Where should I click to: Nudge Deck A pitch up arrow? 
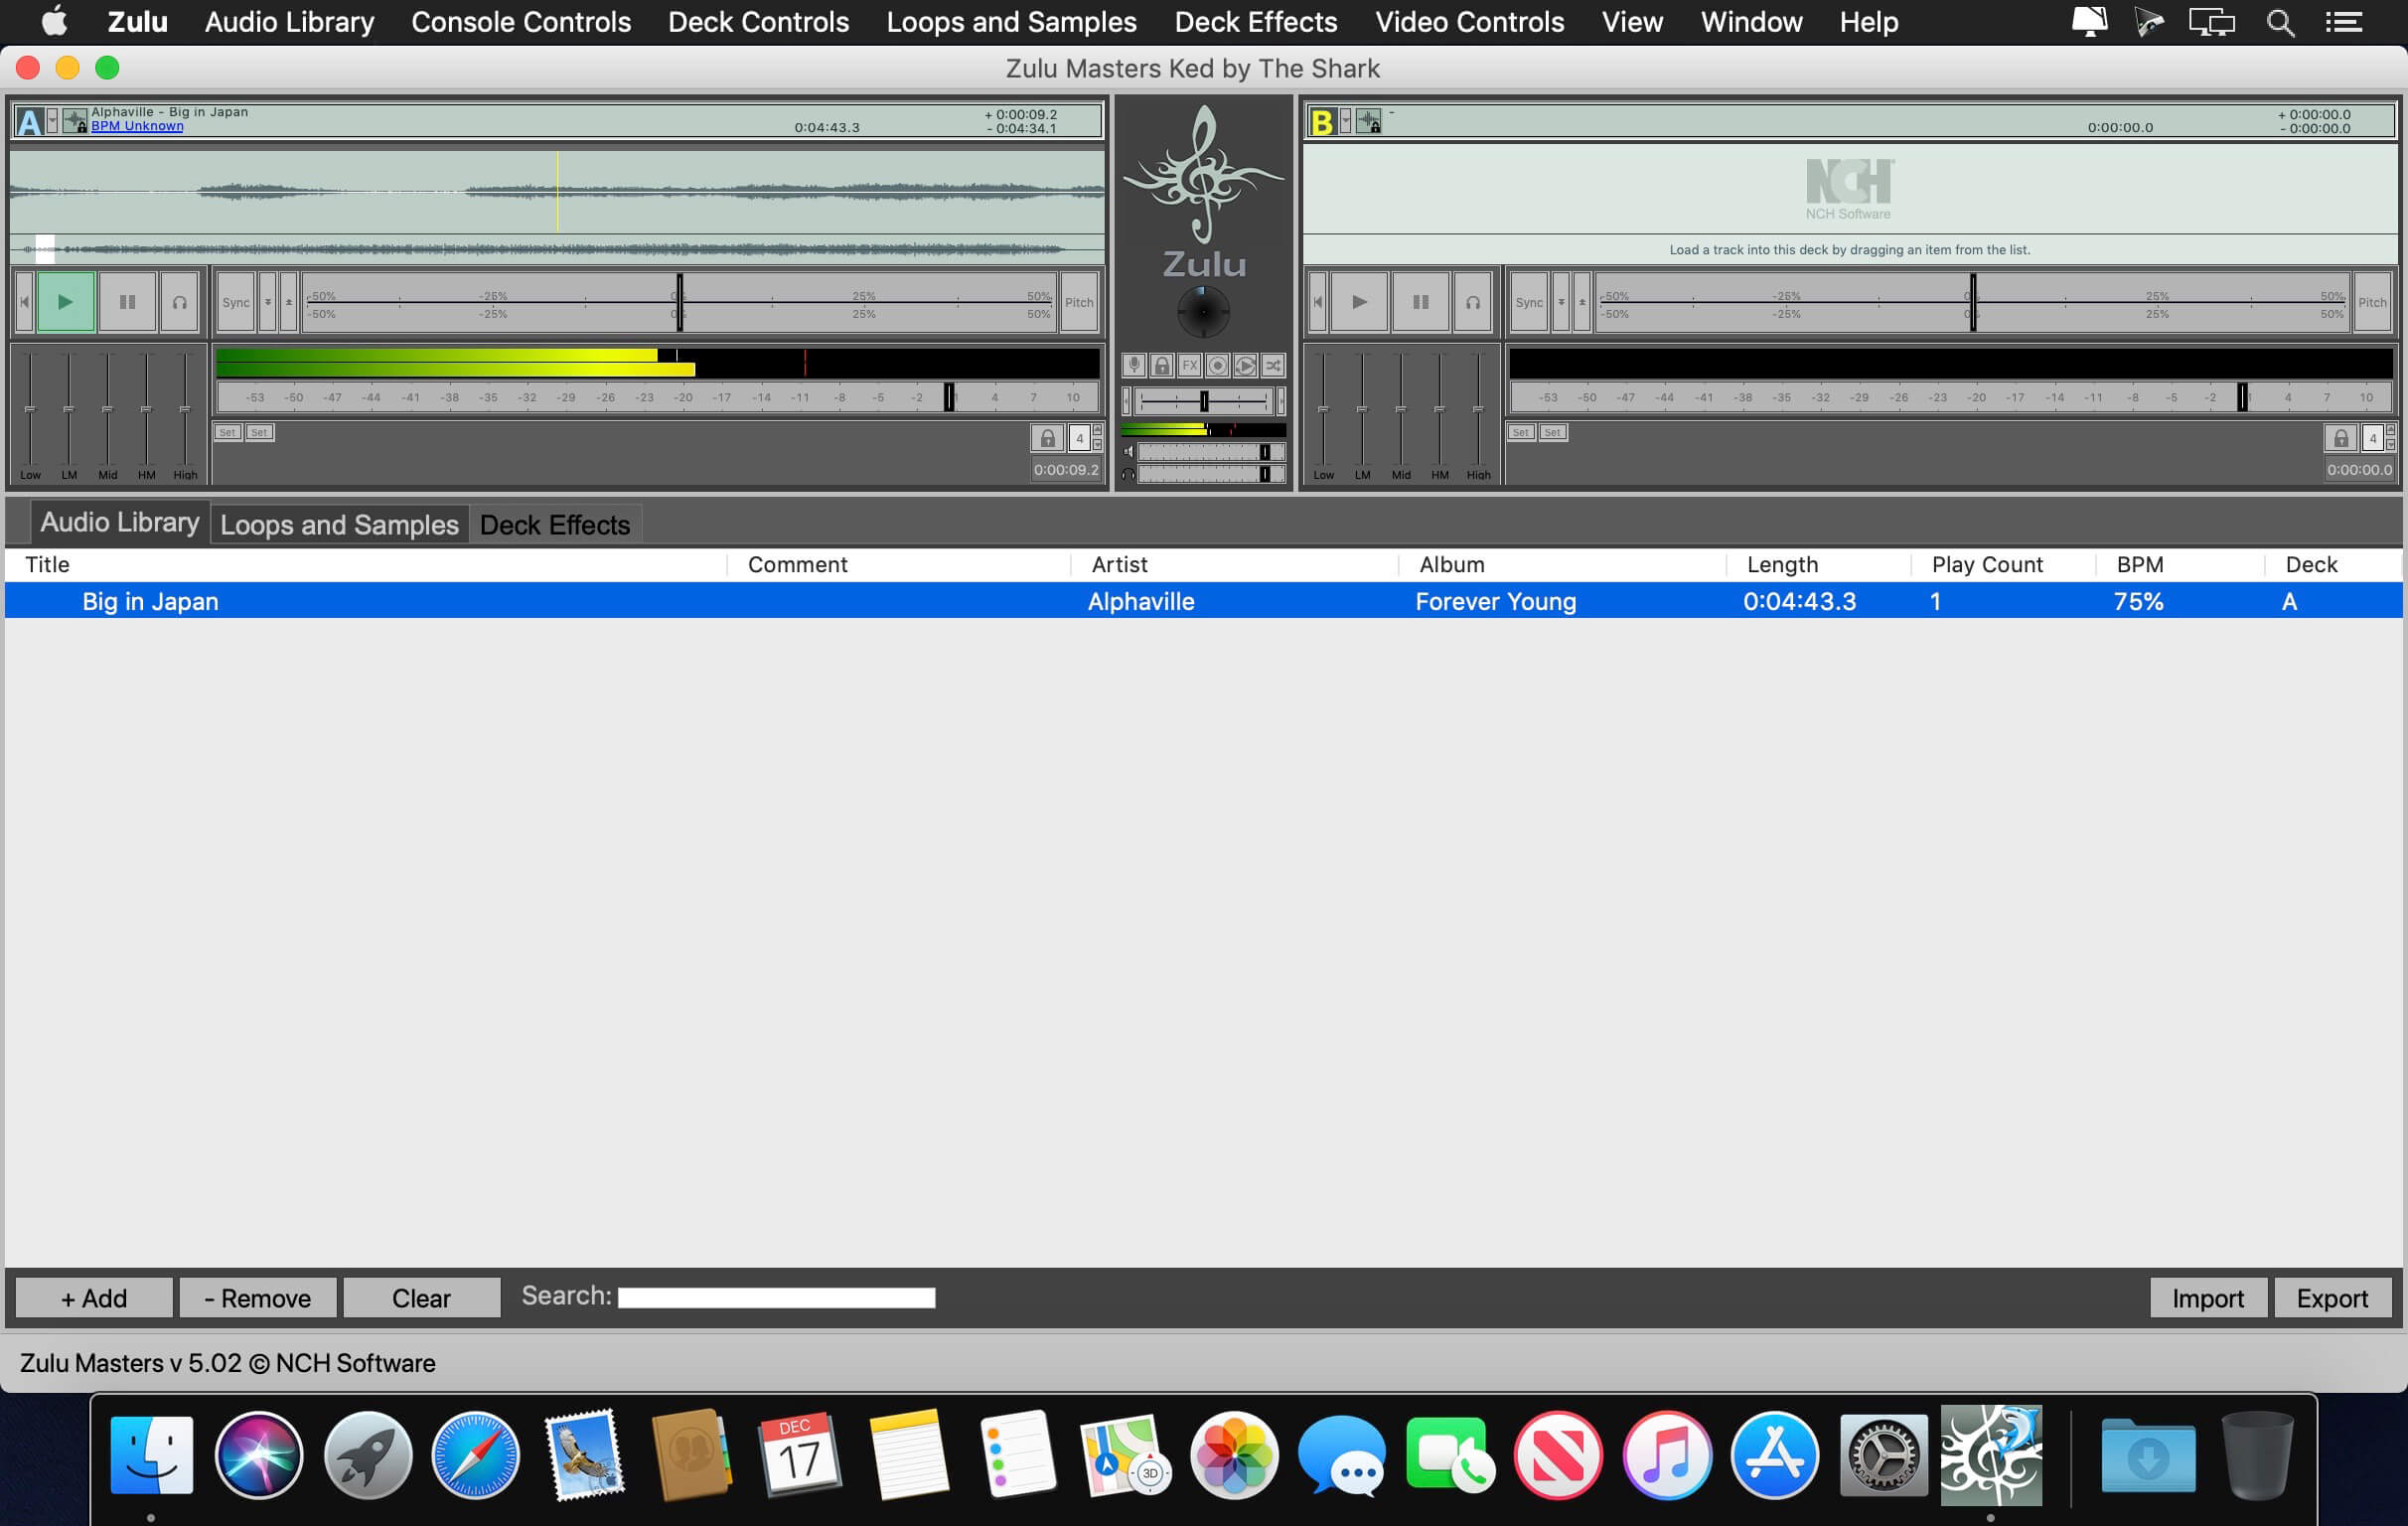(289, 302)
